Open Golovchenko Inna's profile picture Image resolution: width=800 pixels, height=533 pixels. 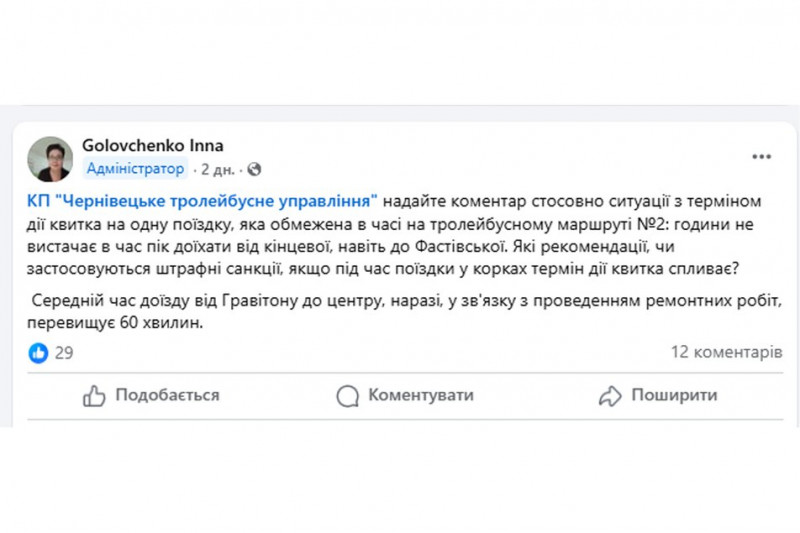pyautogui.click(x=50, y=158)
